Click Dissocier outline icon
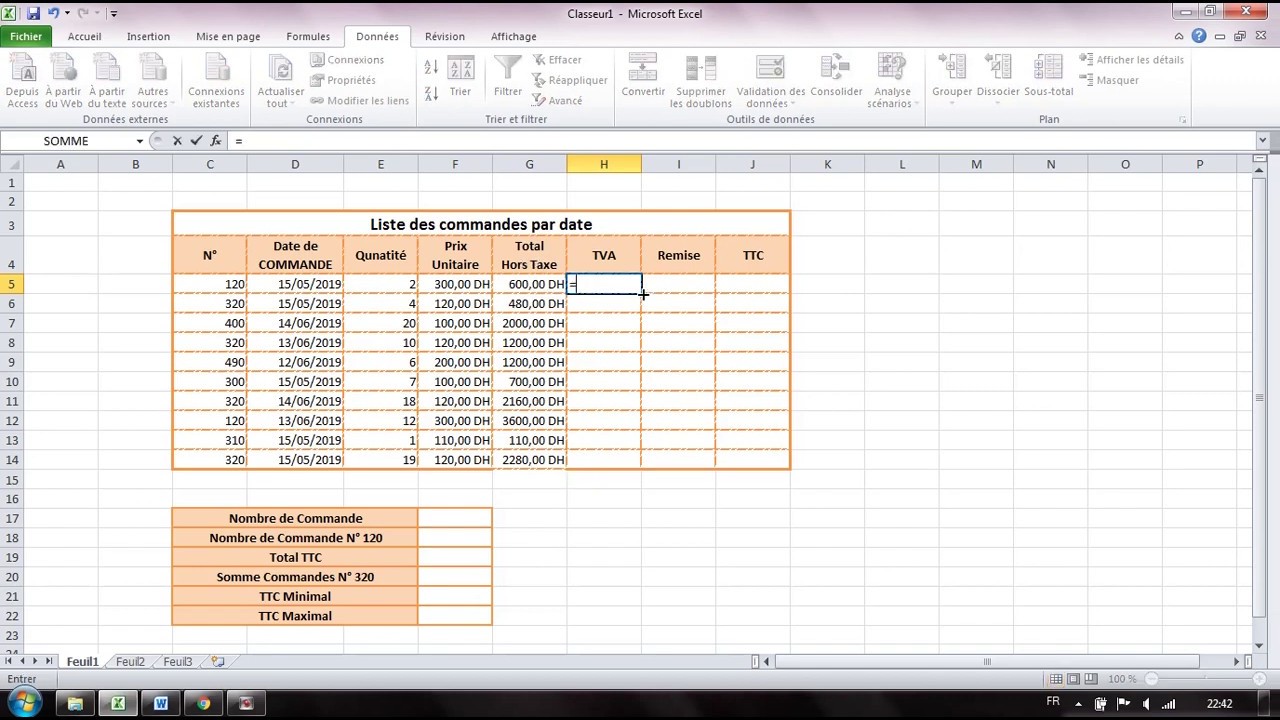This screenshot has width=1280, height=720. pyautogui.click(x=998, y=78)
